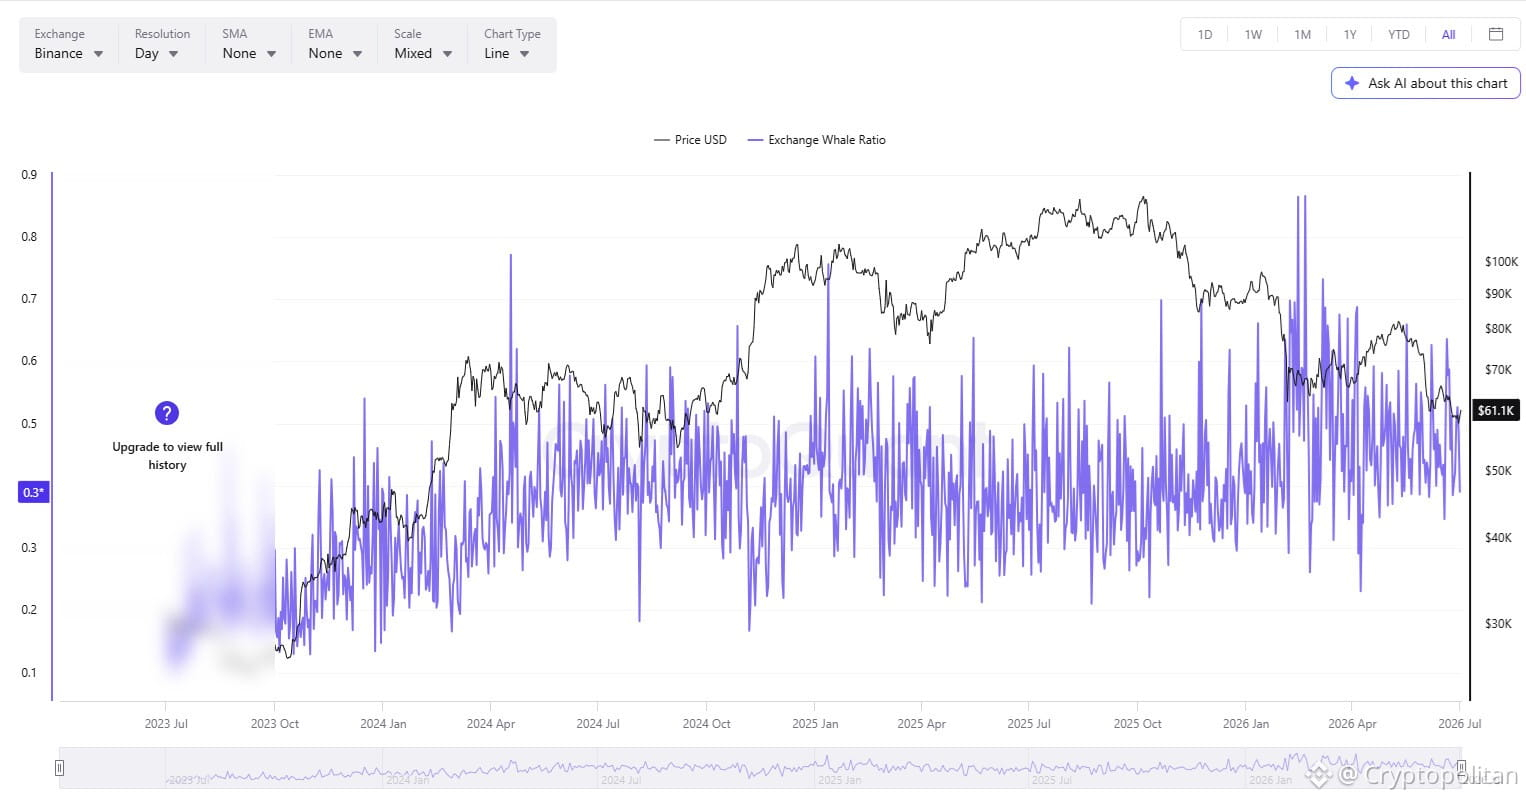This screenshot has width=1526, height=800.
Task: Click the Upgrade to view full history text
Action: point(167,456)
